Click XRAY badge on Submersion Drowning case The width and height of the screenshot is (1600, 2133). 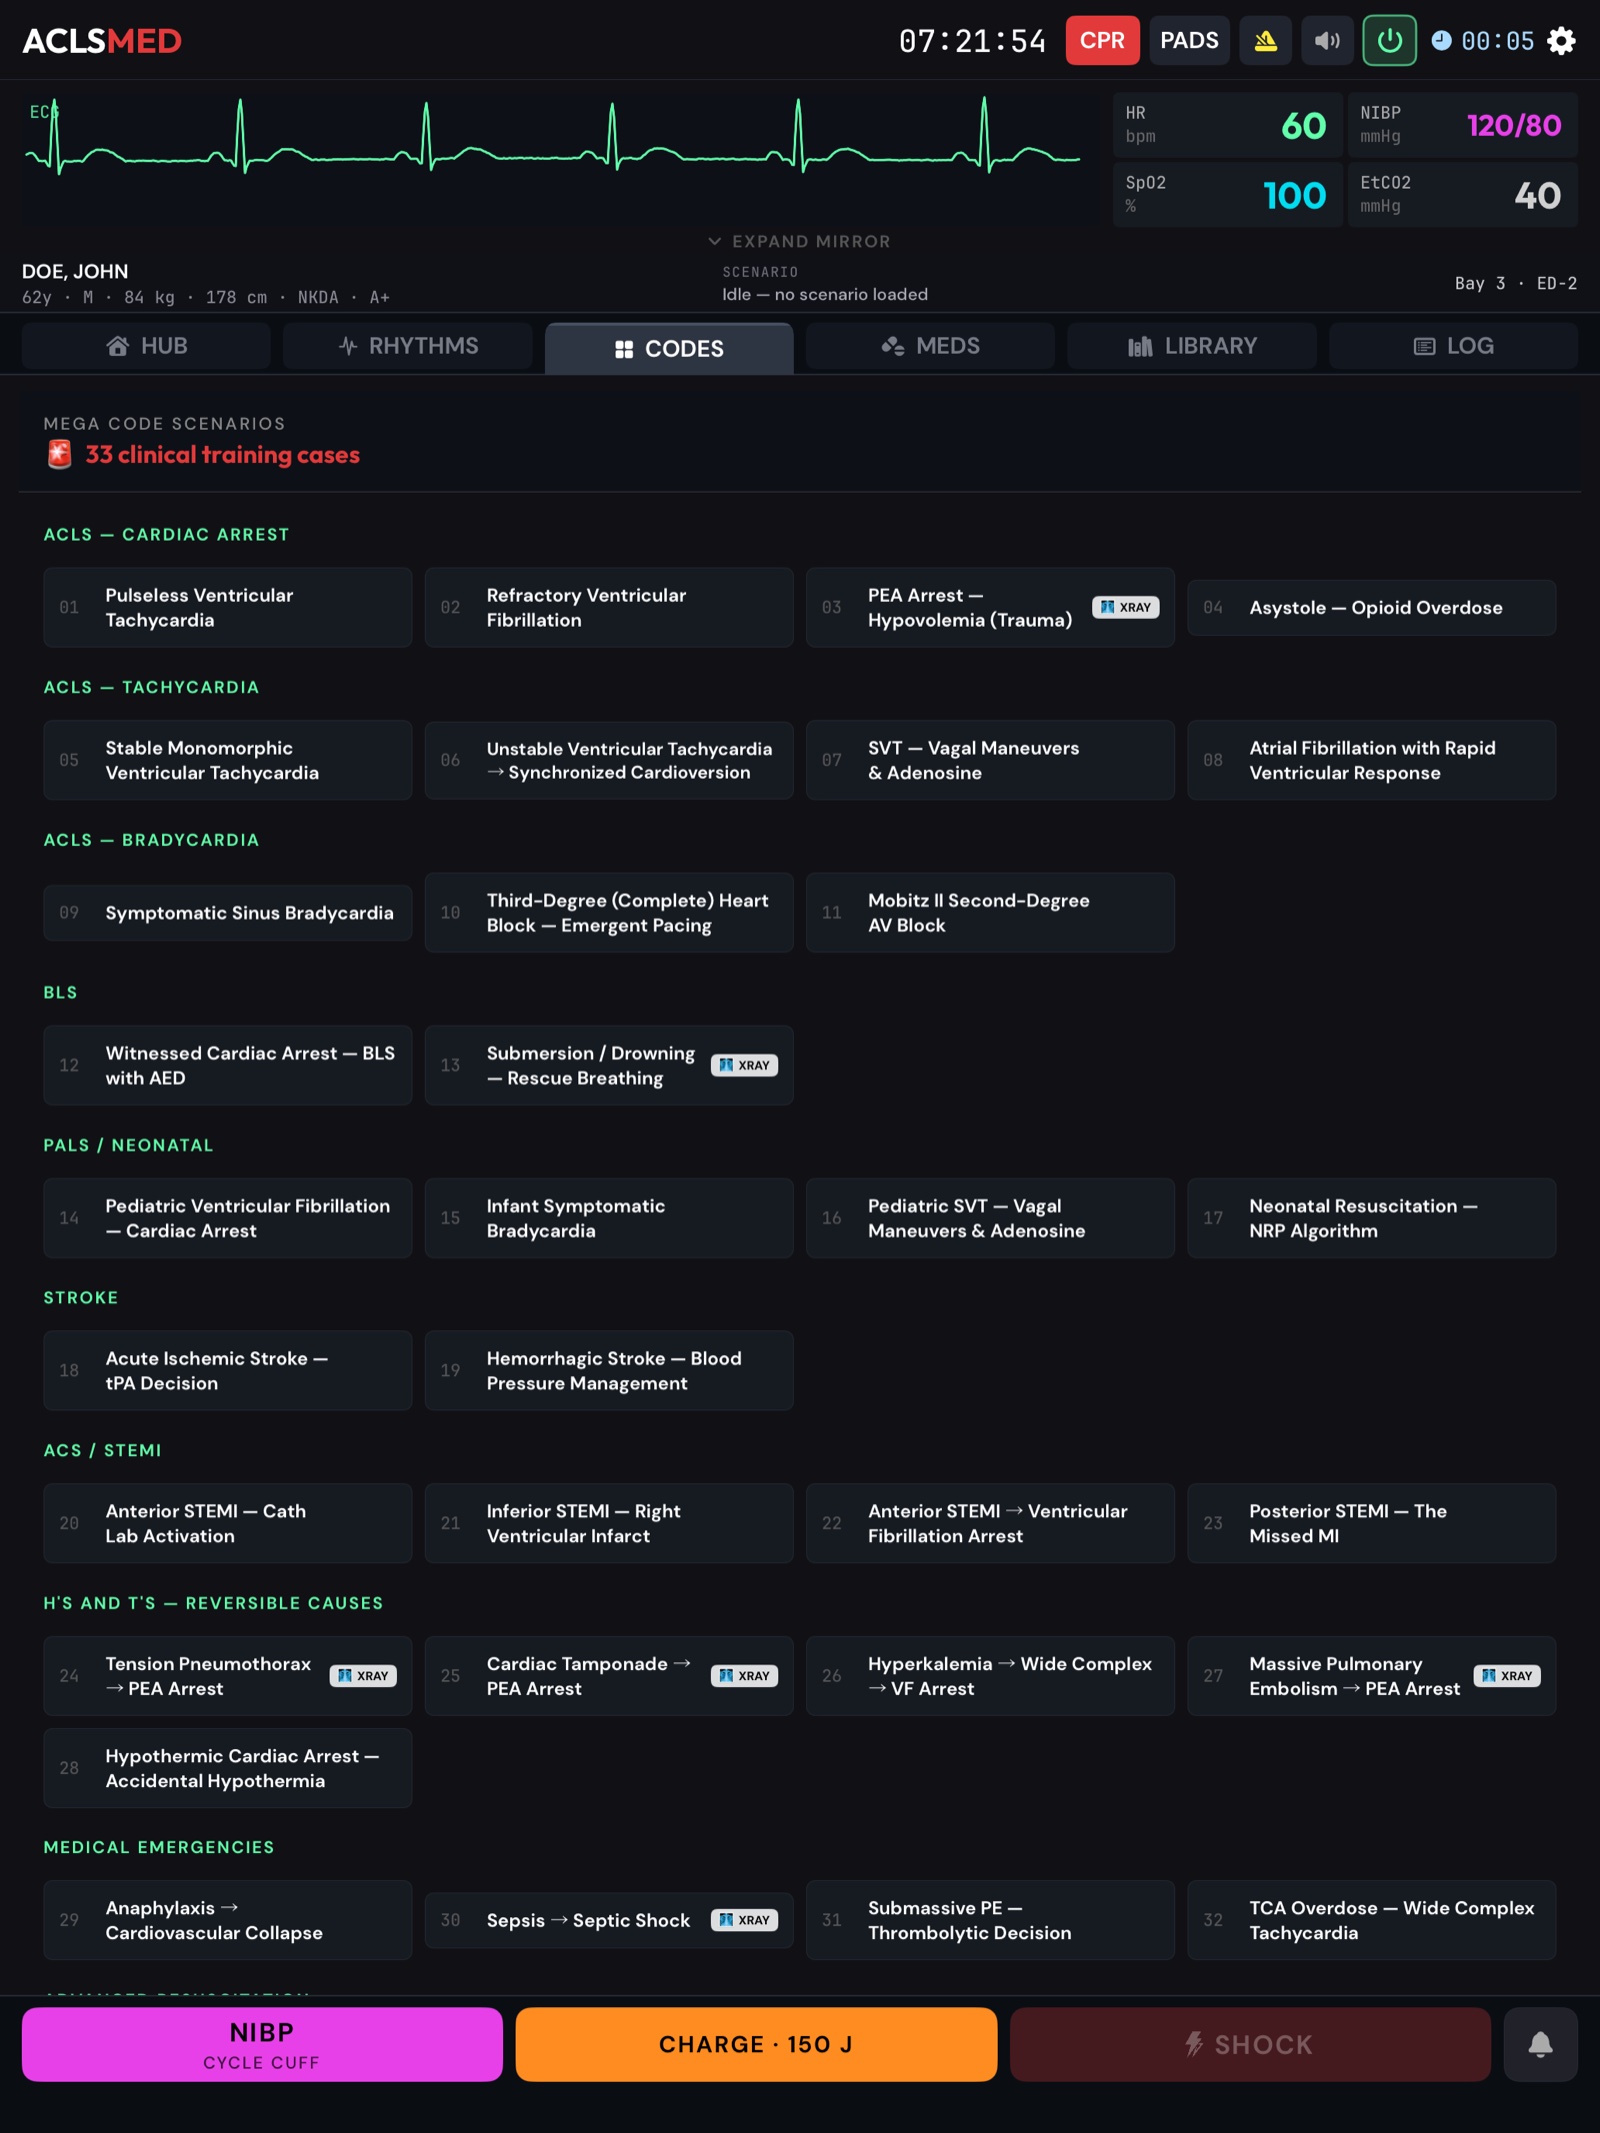745,1065
